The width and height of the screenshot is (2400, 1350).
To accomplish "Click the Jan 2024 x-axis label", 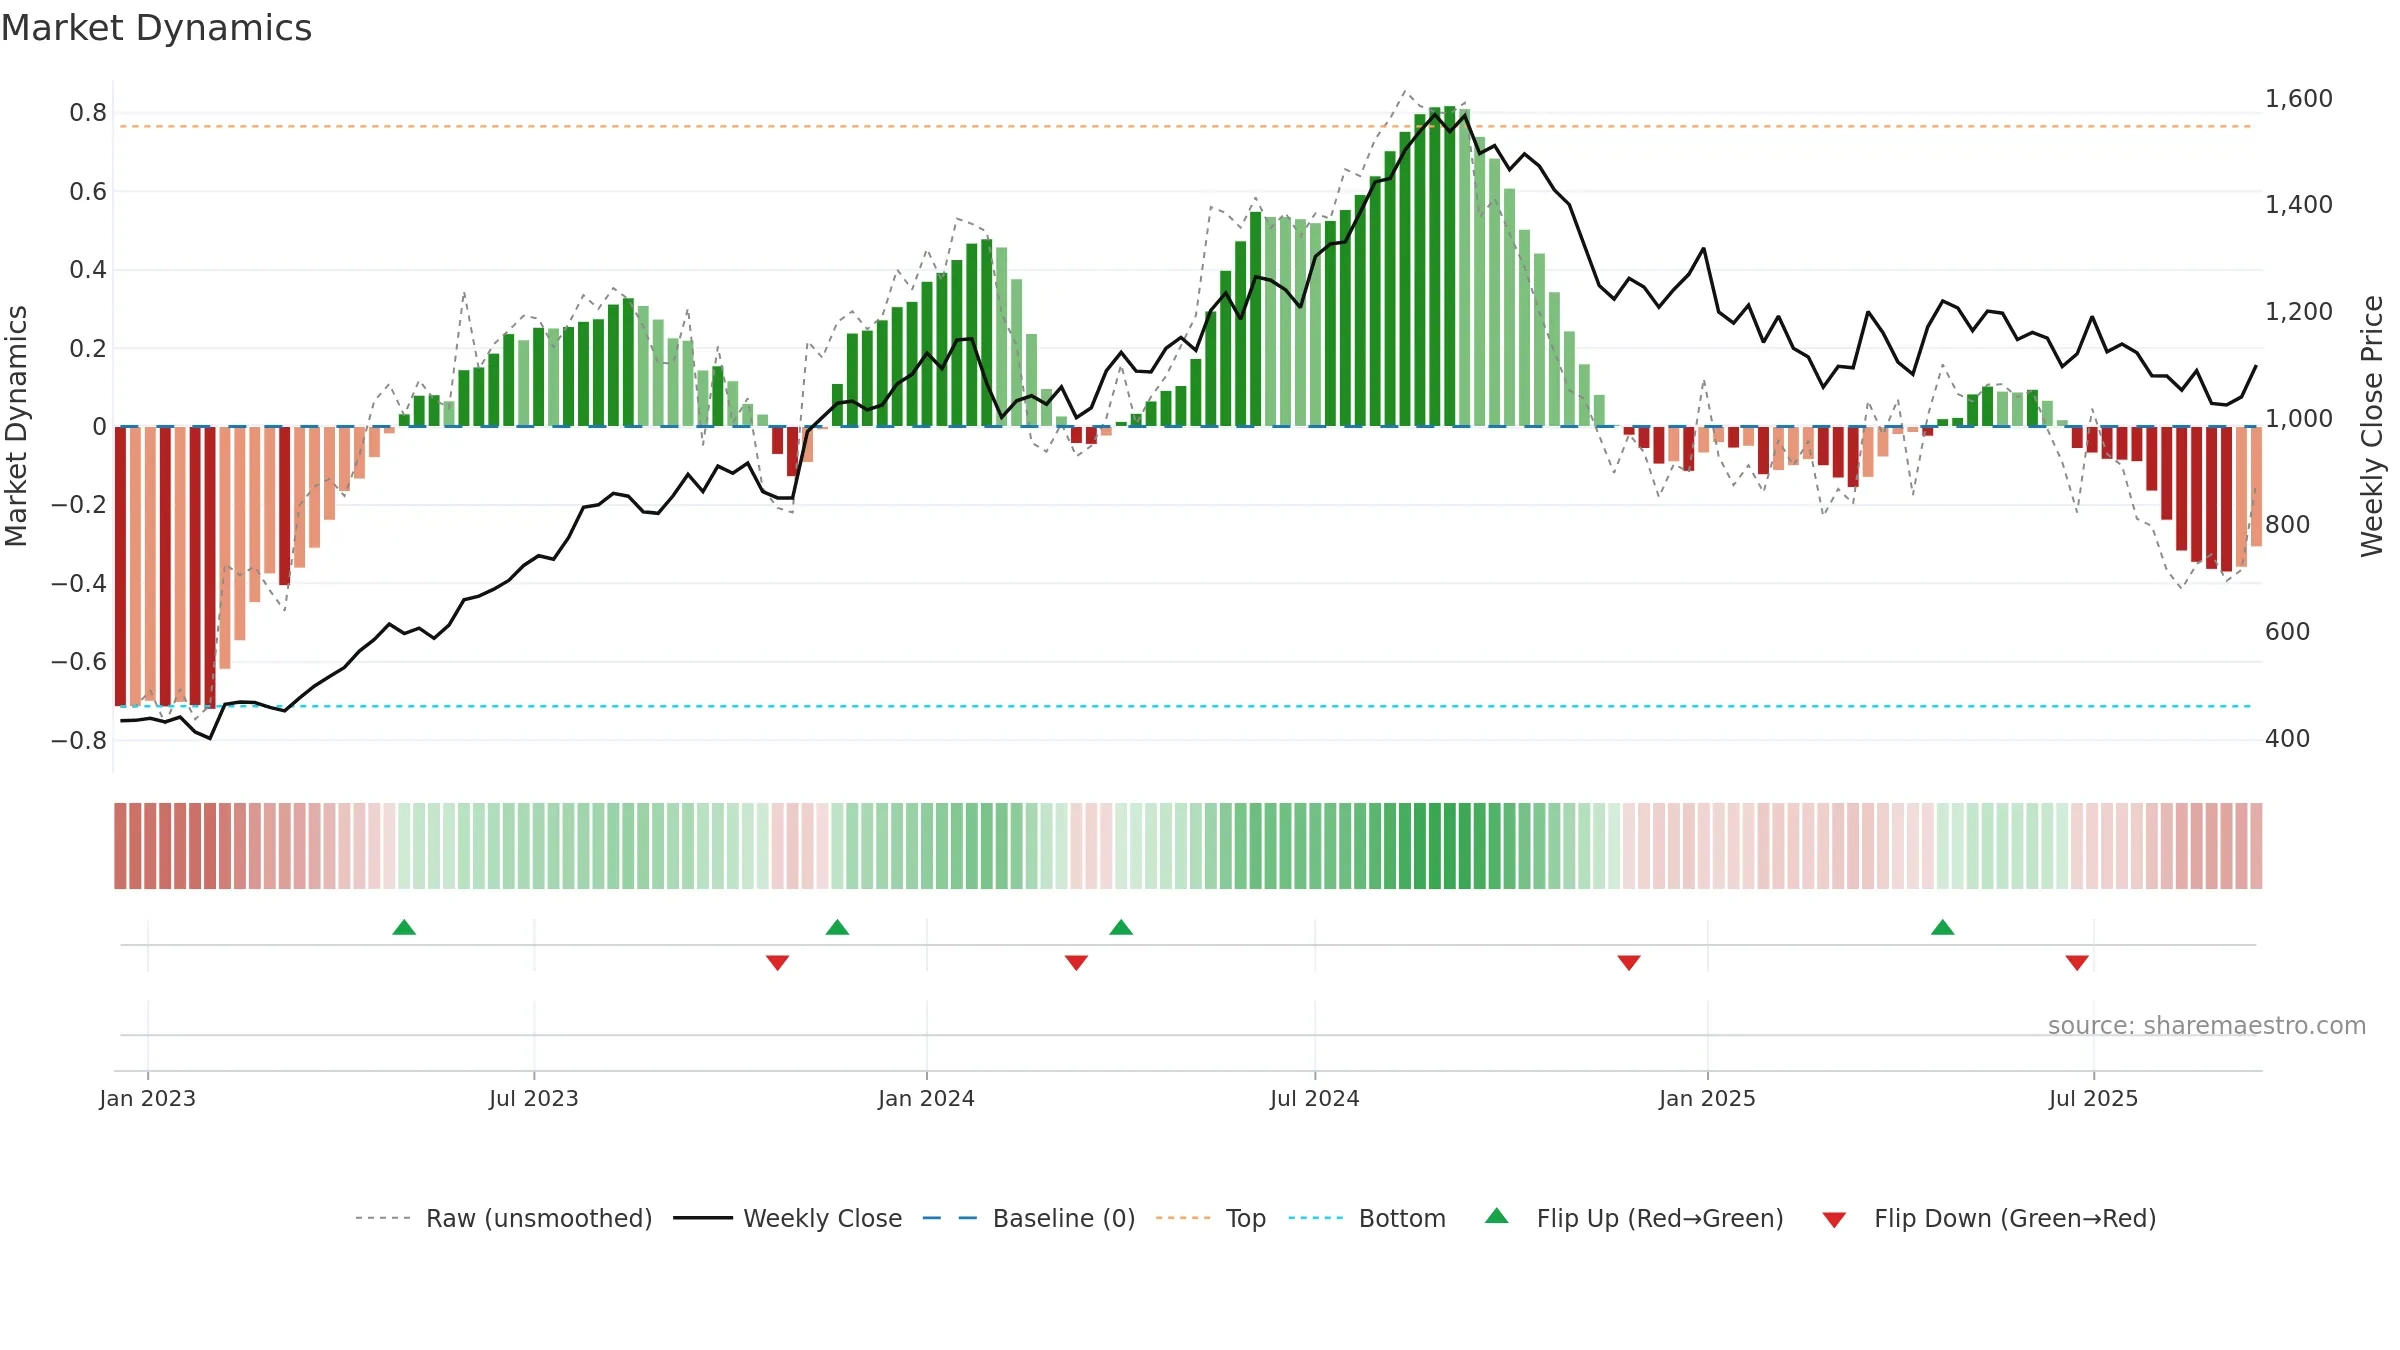I will pos(926,1098).
